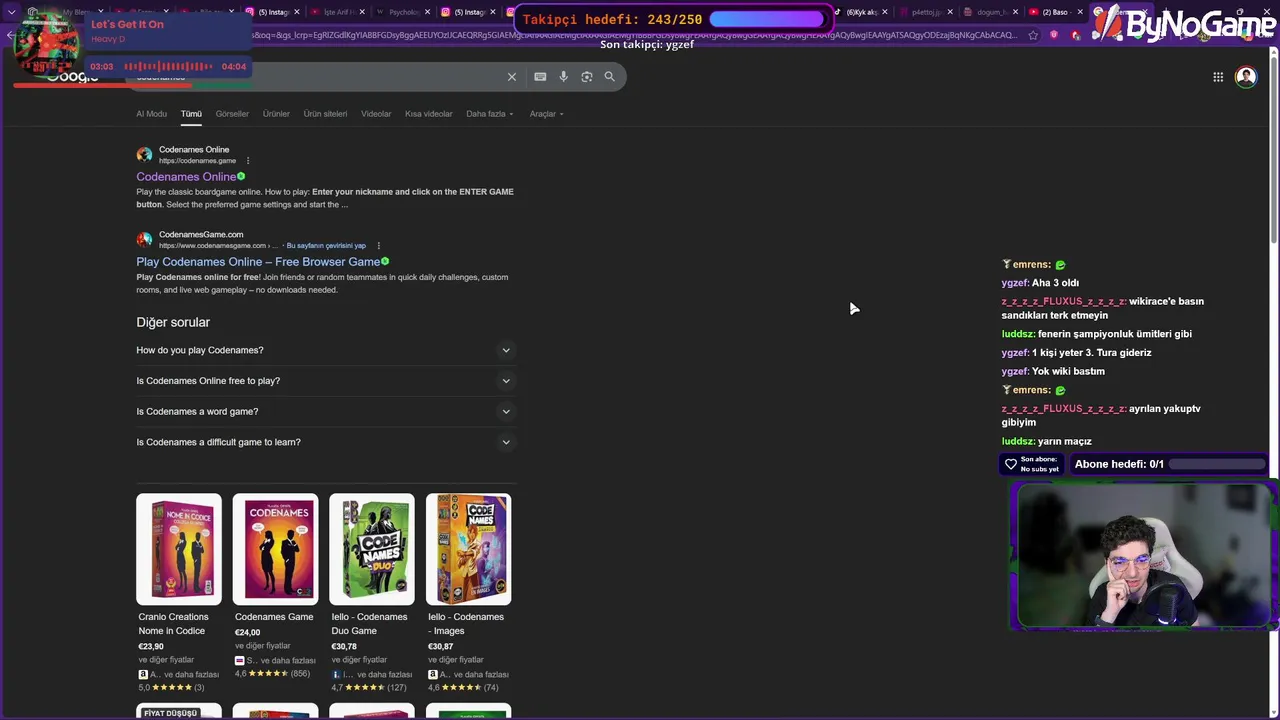This screenshot has height=720, width=1280.
Task: Click the orange Codenames Images box image
Action: [x=468, y=549]
